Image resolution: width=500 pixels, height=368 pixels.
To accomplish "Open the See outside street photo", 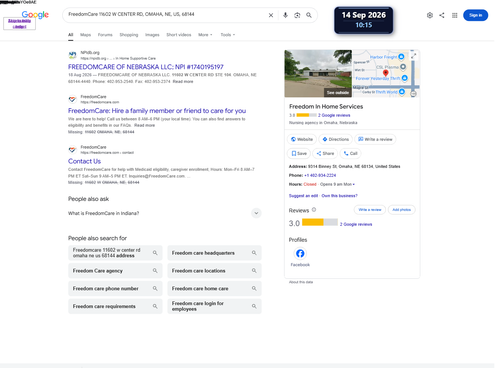I will point(318,73).
